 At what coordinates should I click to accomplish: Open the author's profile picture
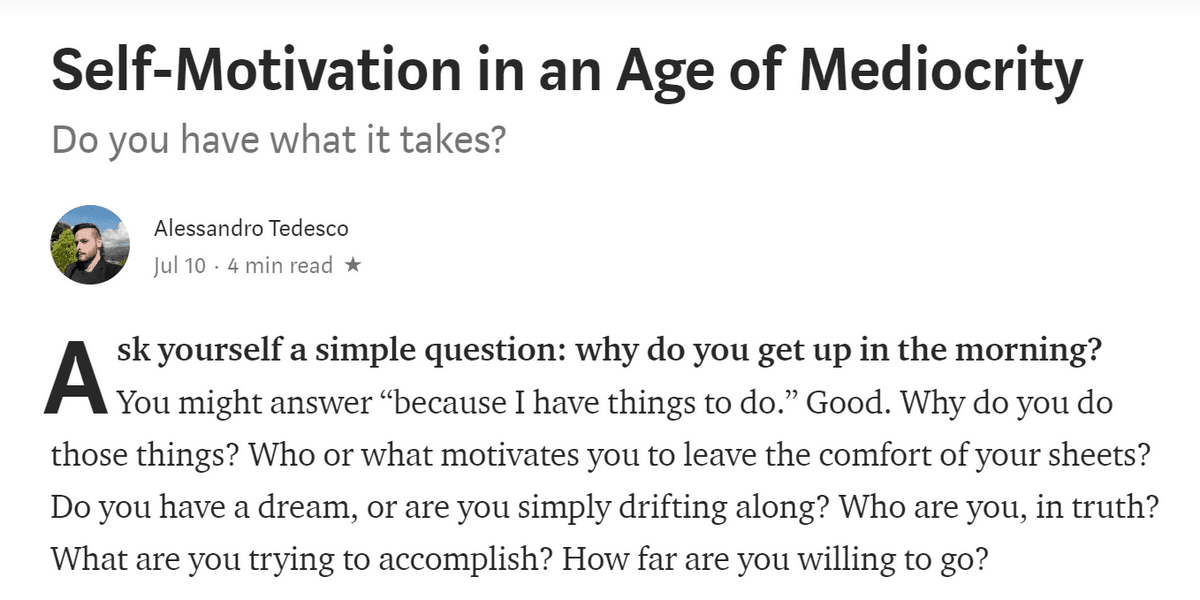click(x=90, y=245)
